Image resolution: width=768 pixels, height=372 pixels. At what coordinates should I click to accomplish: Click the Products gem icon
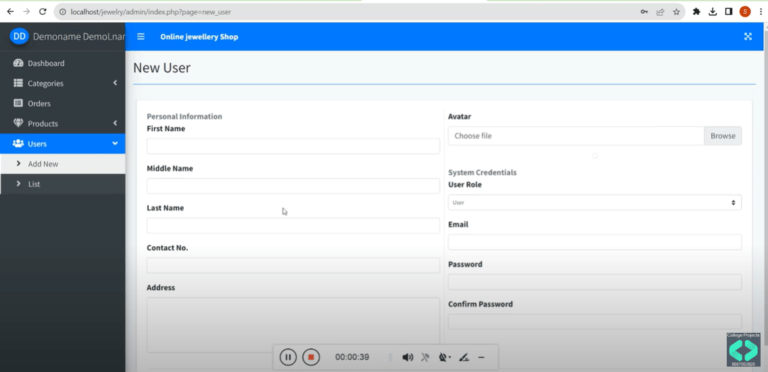point(18,123)
